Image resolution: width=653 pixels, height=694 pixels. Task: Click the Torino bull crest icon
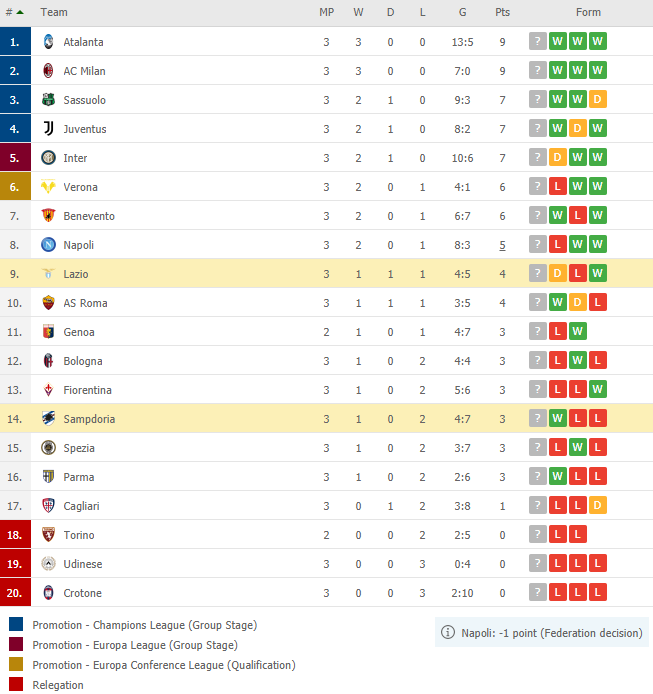48,535
